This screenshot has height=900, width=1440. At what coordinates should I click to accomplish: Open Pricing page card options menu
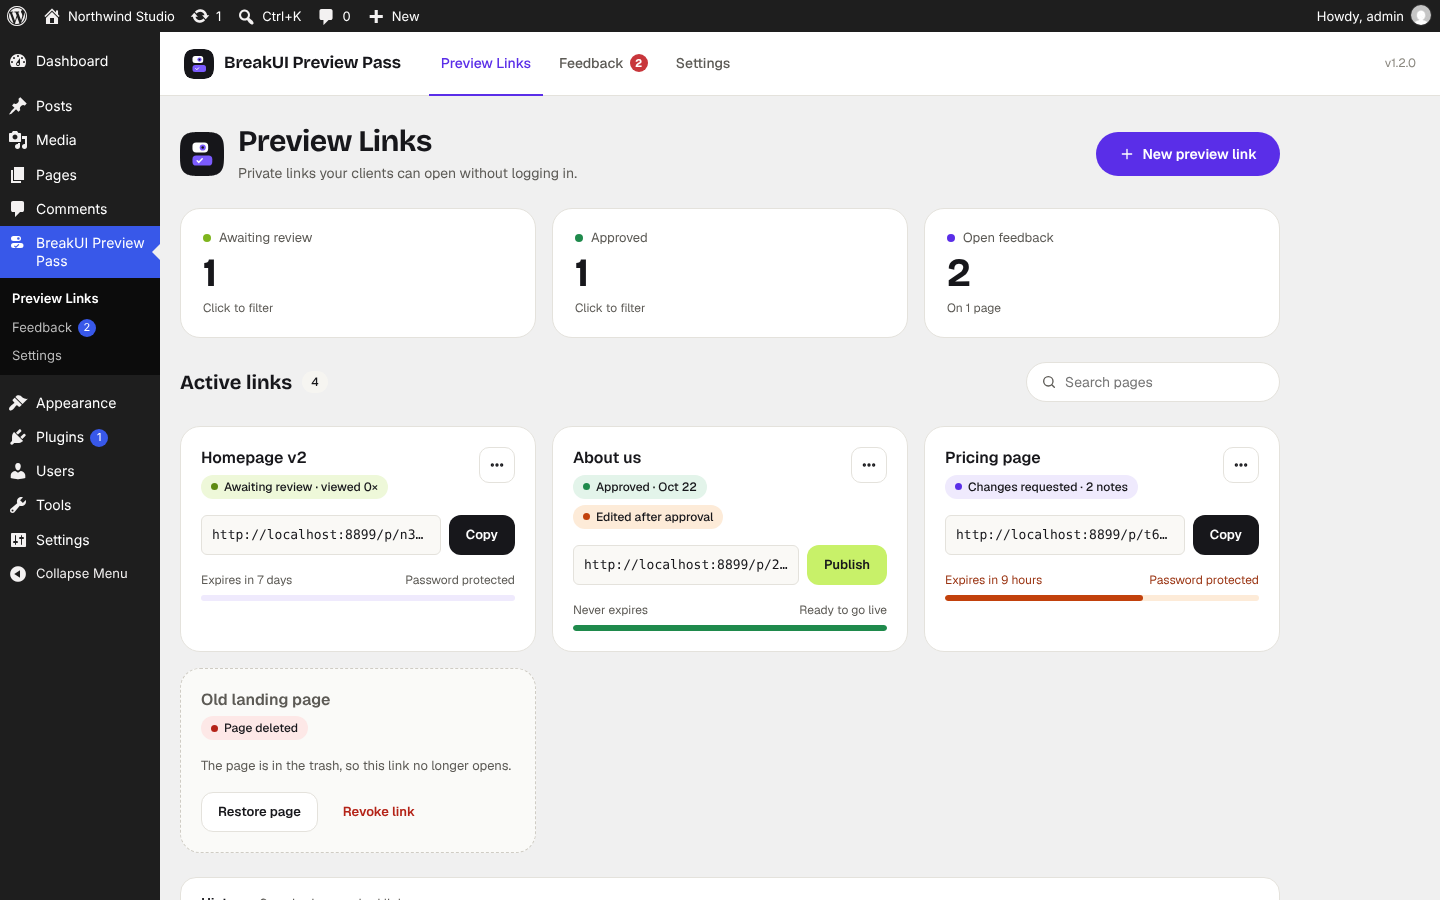pos(1241,465)
